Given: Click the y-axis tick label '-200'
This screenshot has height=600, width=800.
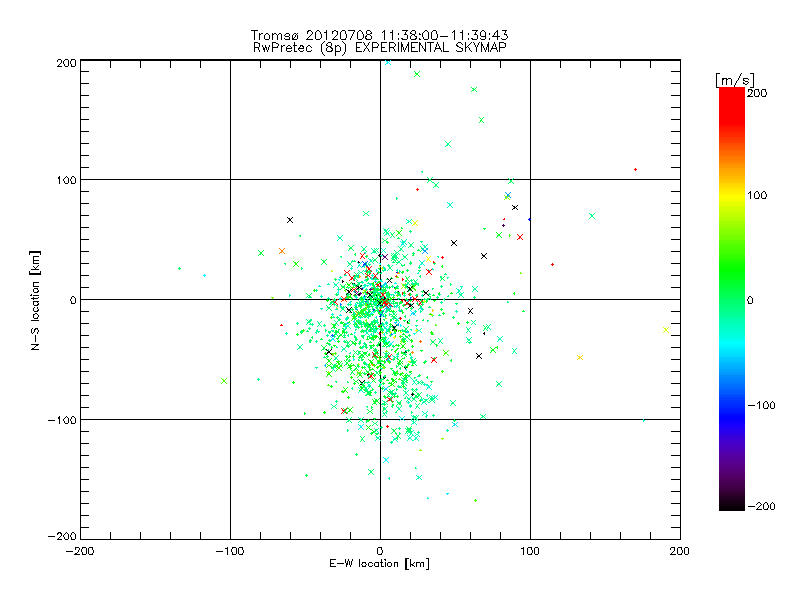Looking at the screenshot, I should tap(62, 536).
